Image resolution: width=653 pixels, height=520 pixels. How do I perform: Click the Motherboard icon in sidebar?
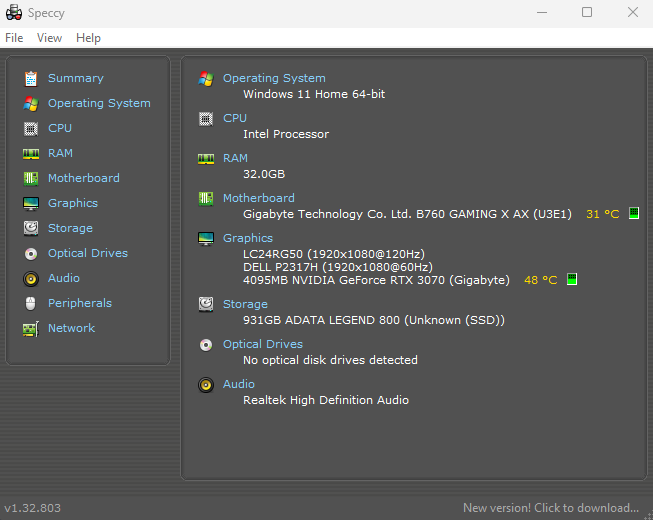pos(30,178)
